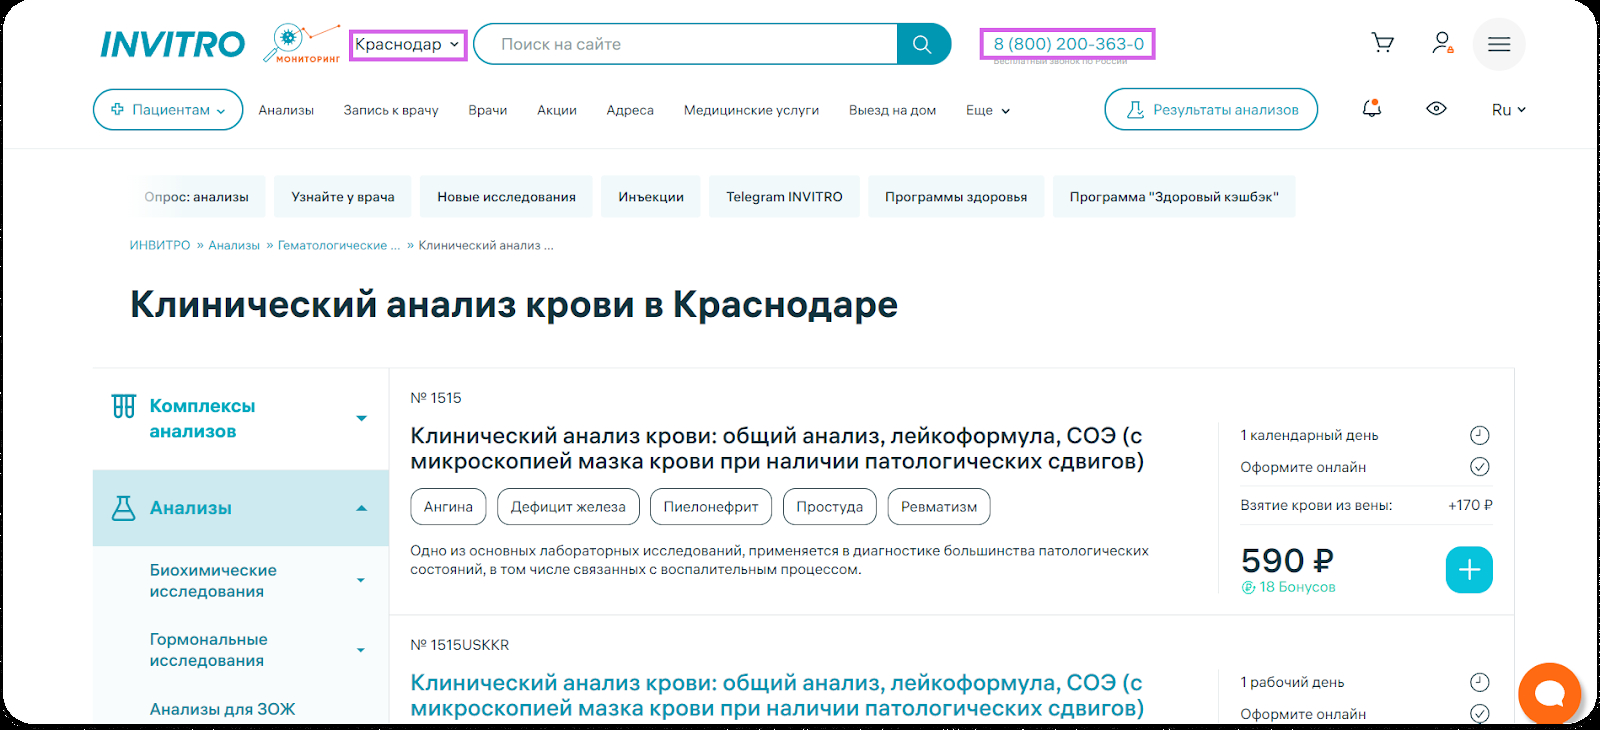Collapse the Анализы sidebar section
This screenshot has height=730, width=1600.
click(362, 508)
